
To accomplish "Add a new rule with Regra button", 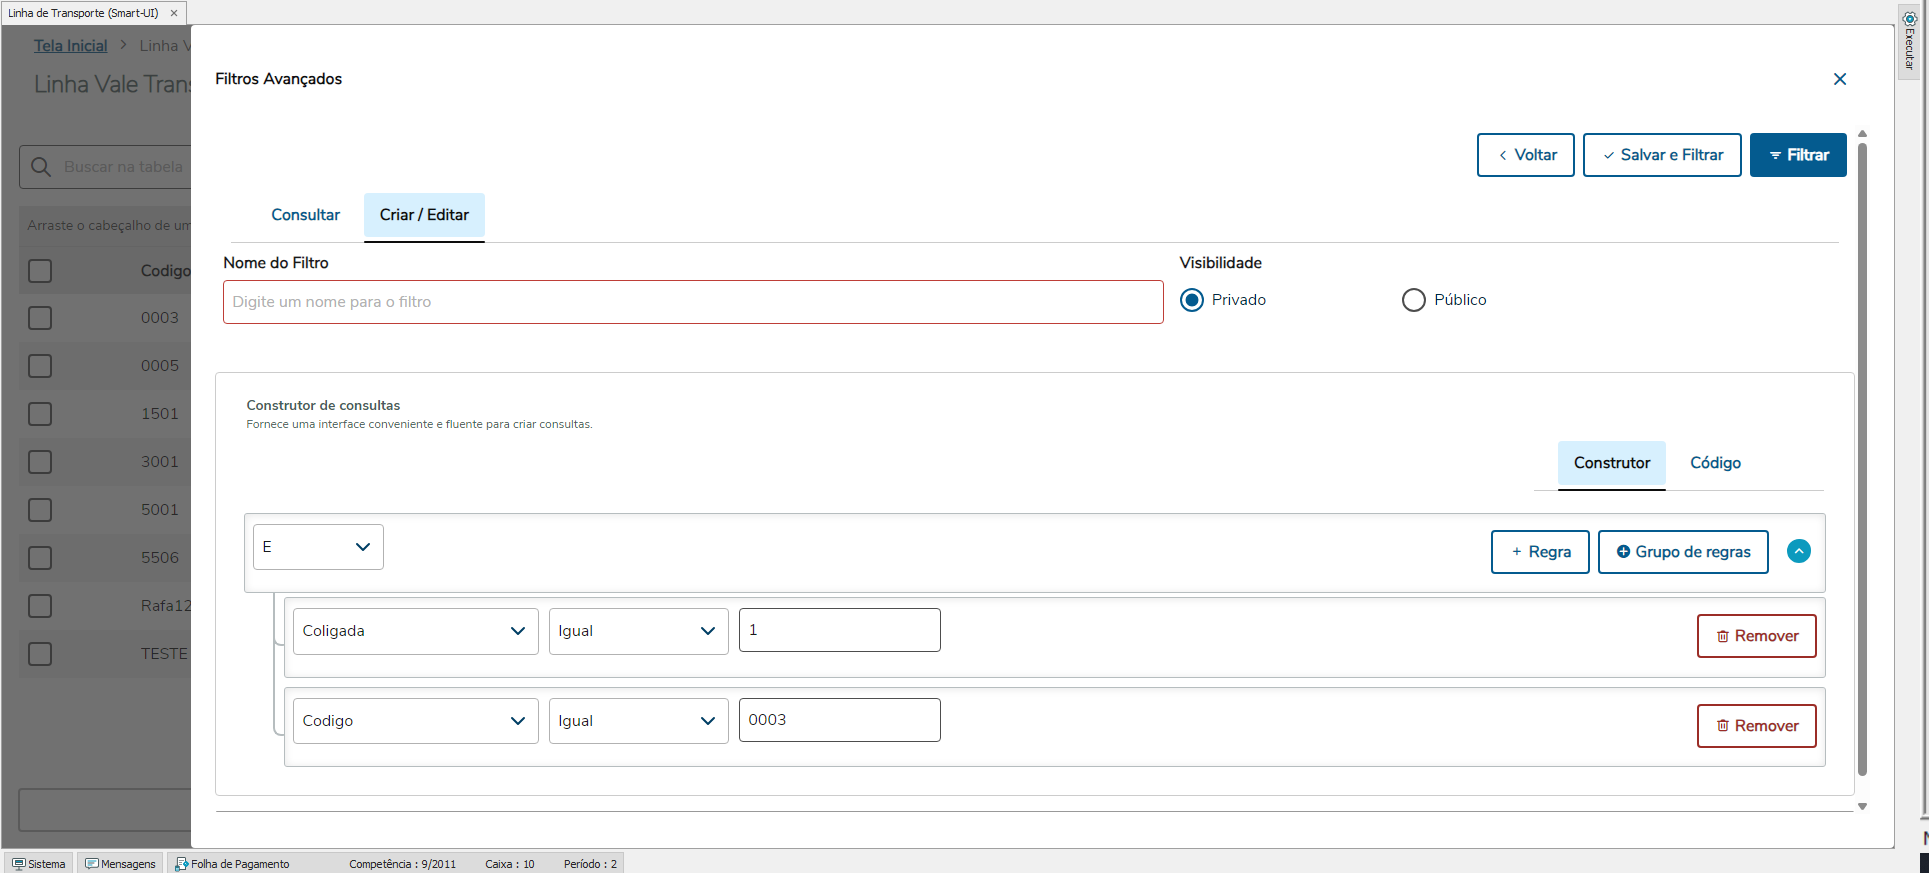I will (1539, 552).
